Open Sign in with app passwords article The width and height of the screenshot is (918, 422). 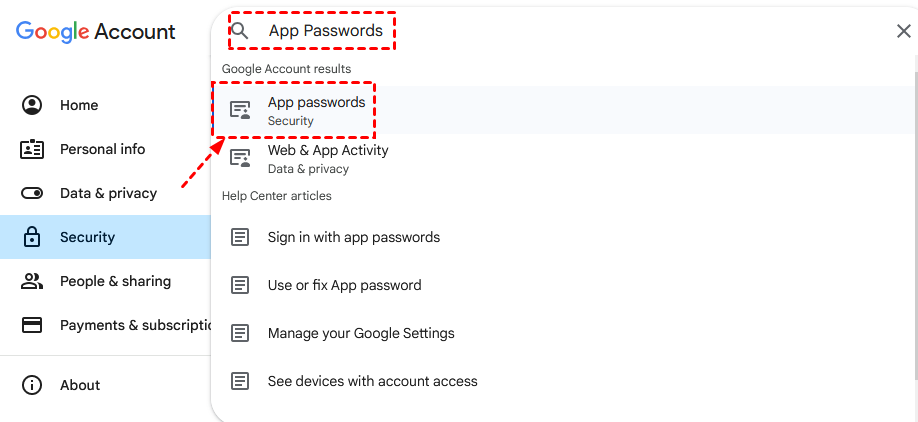(x=354, y=237)
